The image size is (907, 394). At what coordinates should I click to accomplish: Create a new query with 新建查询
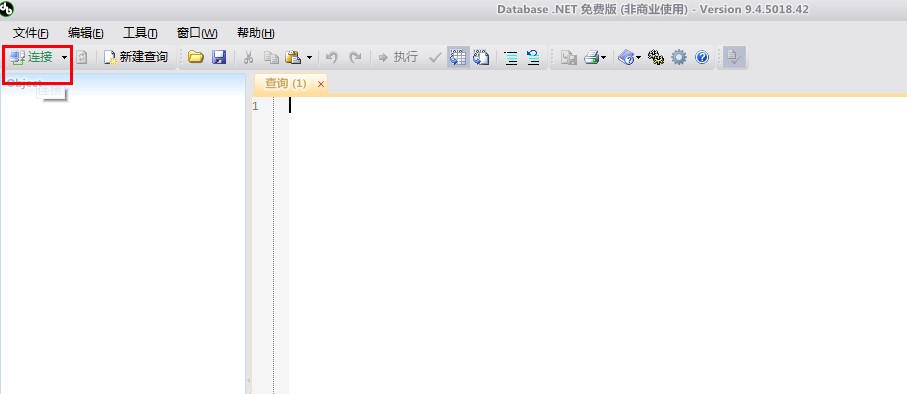click(x=135, y=57)
